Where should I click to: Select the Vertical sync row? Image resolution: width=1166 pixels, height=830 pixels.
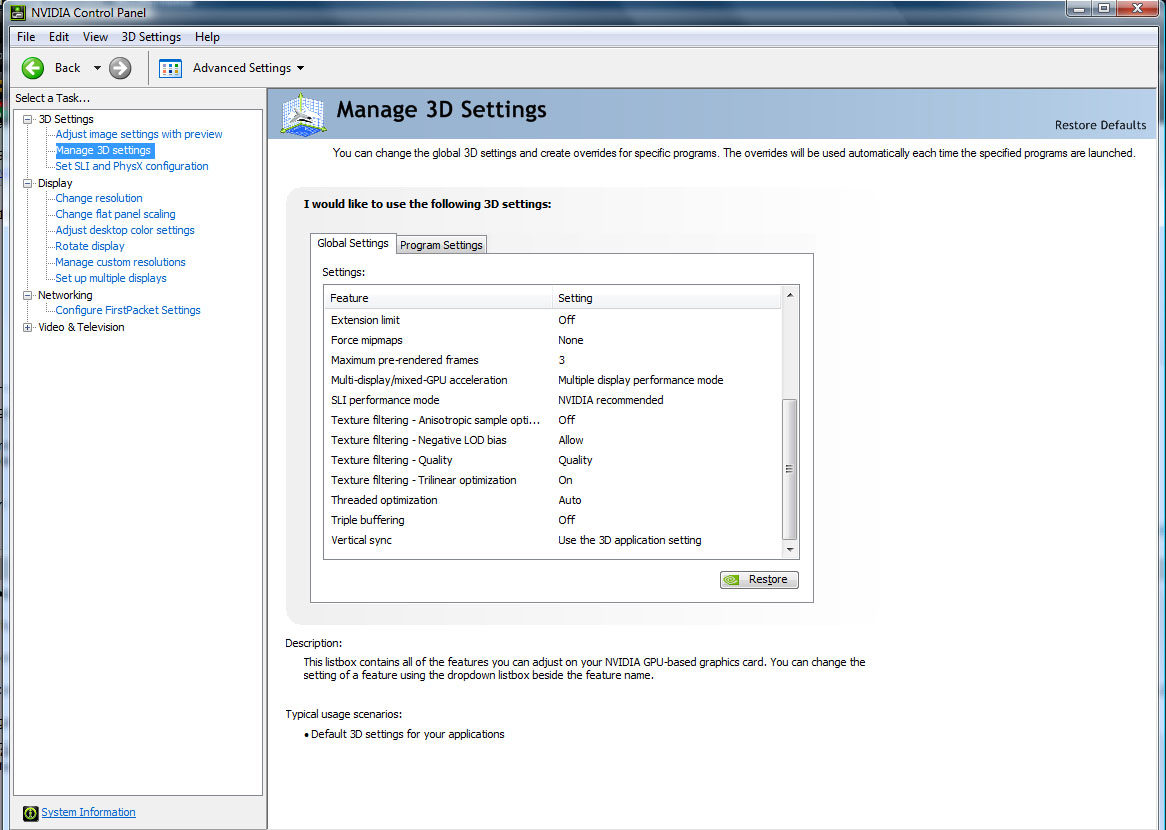click(x=553, y=541)
